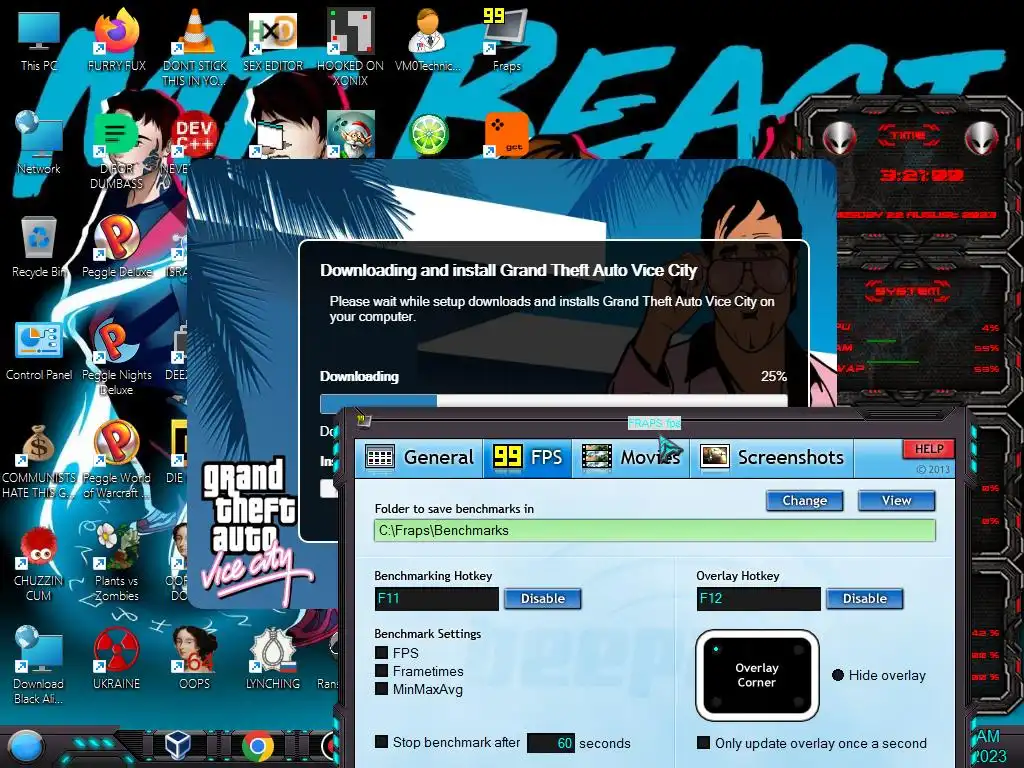This screenshot has width=1024, height=768.
Task: Switch to the General tab in Fraps
Action: pyautogui.click(x=419, y=457)
